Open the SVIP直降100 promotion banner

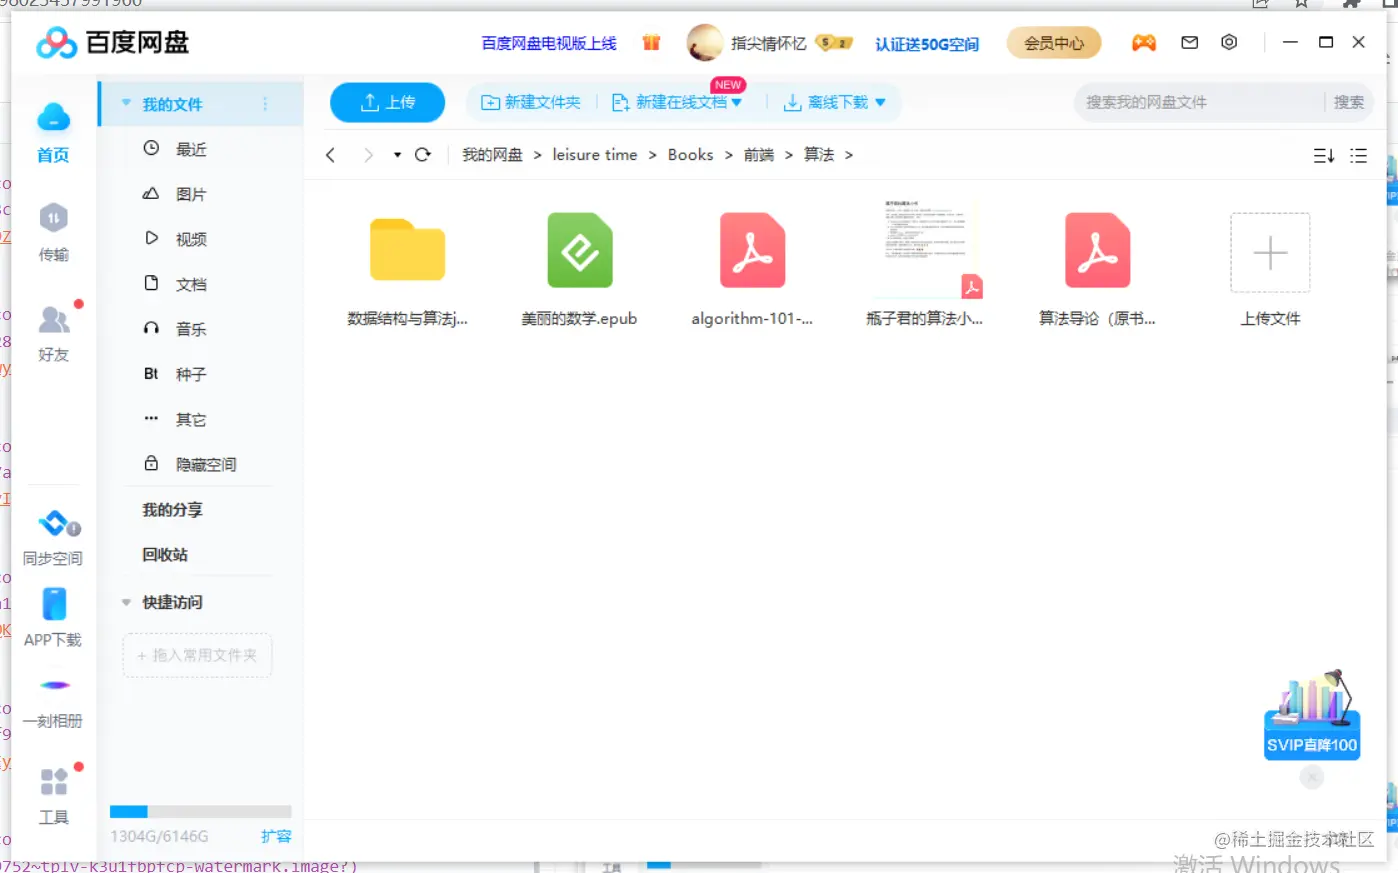point(1312,716)
